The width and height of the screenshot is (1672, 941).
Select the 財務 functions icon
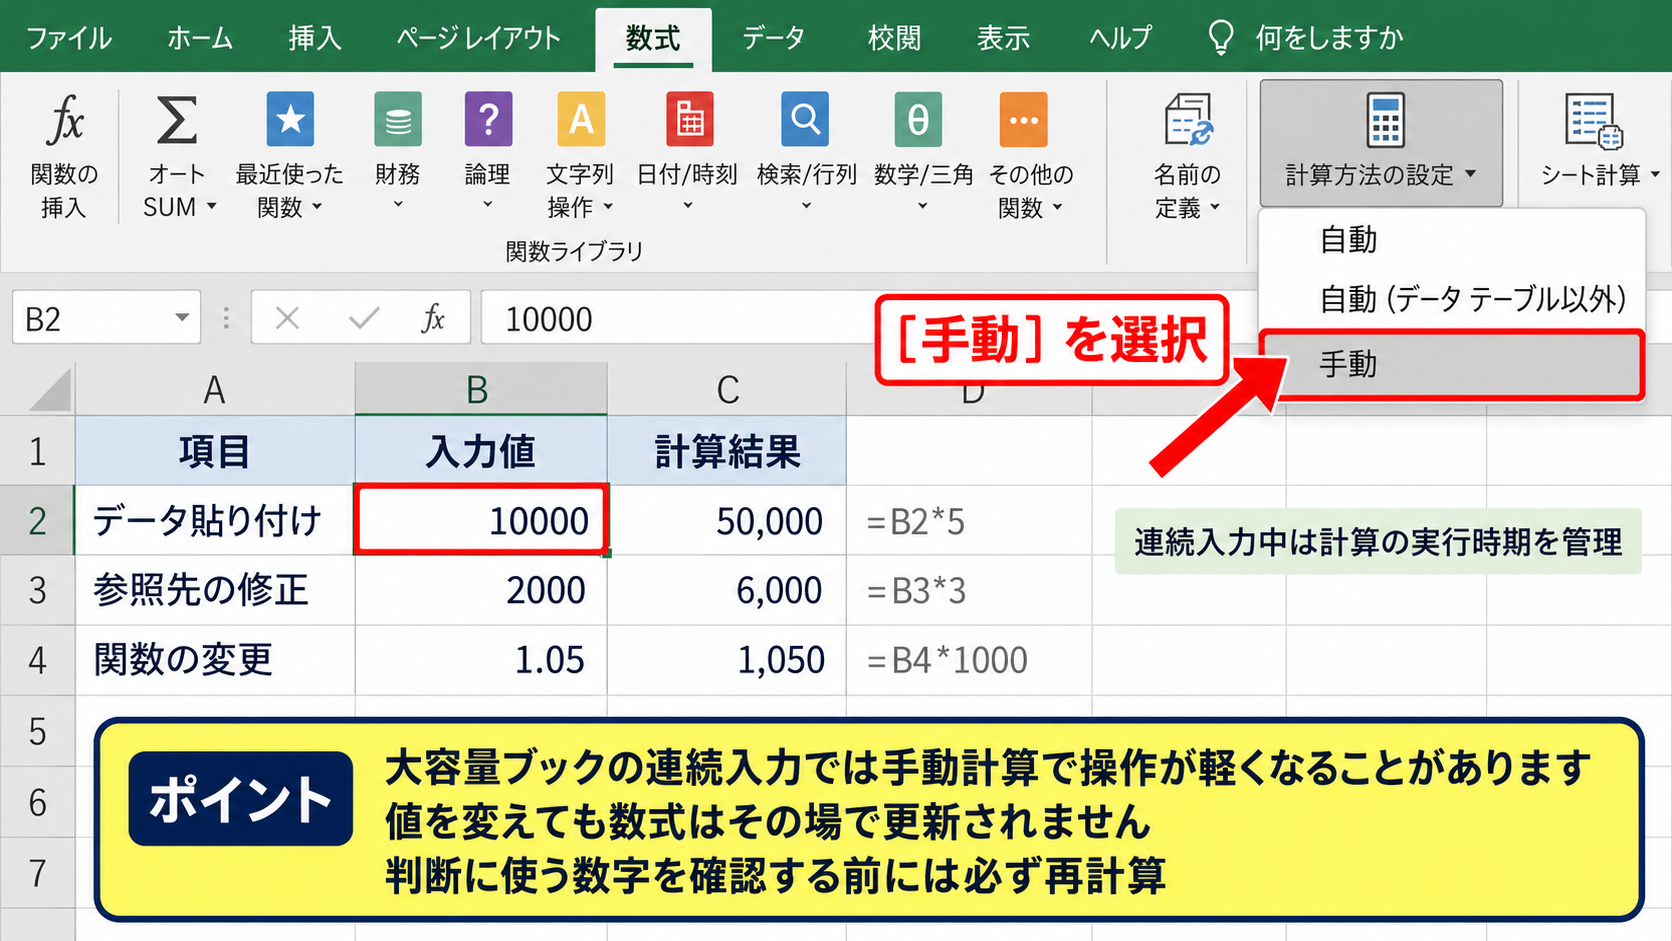[x=397, y=119]
